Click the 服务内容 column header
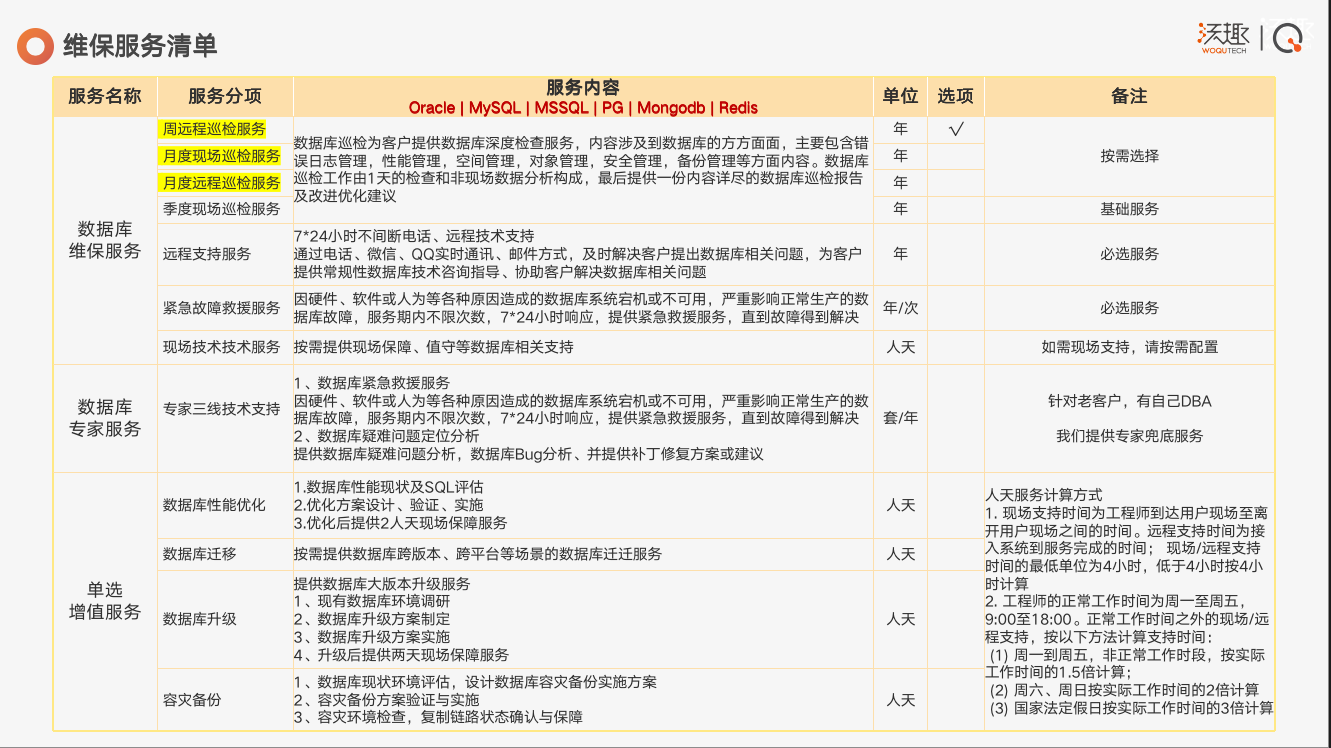Screen dimensions: 1331x748 click(583, 88)
